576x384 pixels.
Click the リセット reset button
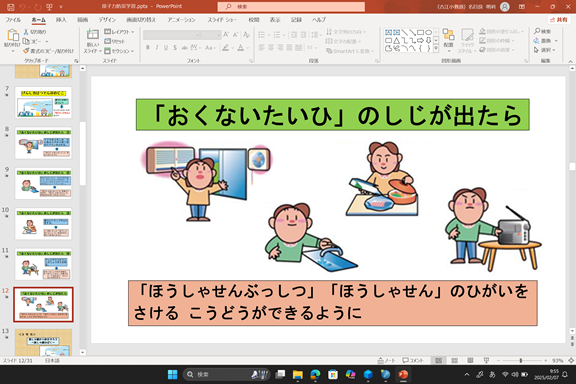(x=115, y=42)
